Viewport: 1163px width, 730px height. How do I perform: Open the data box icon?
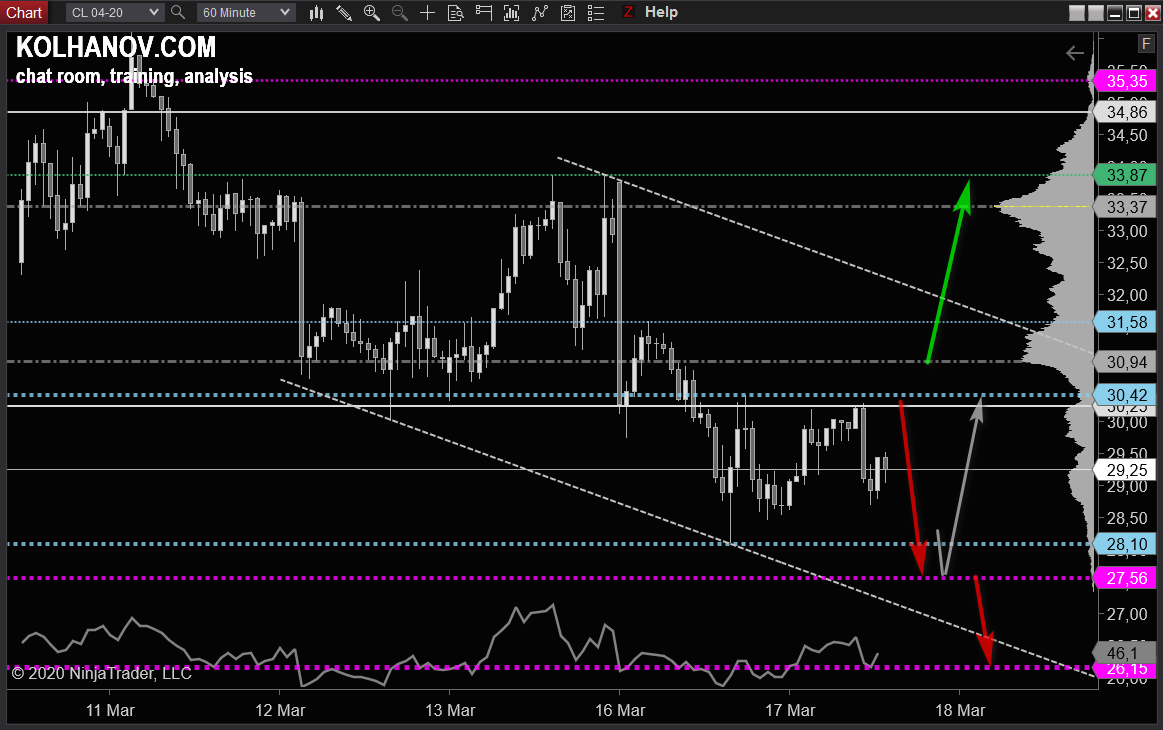(x=455, y=13)
